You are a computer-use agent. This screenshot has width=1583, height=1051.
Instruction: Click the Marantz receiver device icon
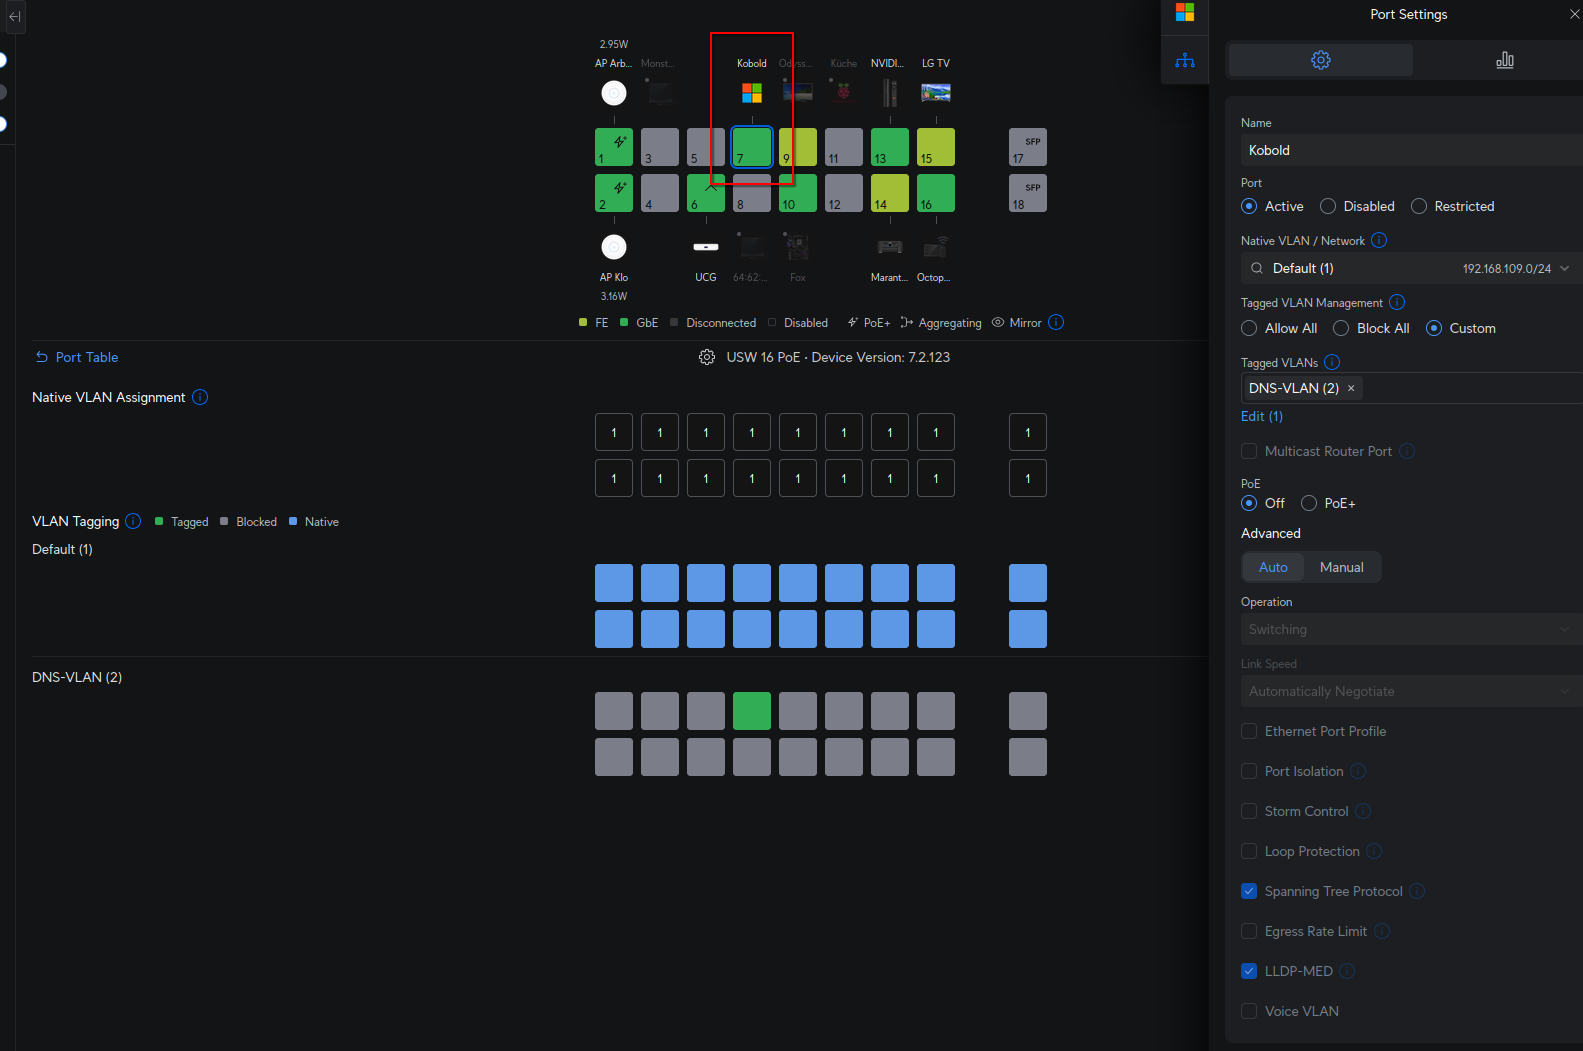tap(890, 247)
